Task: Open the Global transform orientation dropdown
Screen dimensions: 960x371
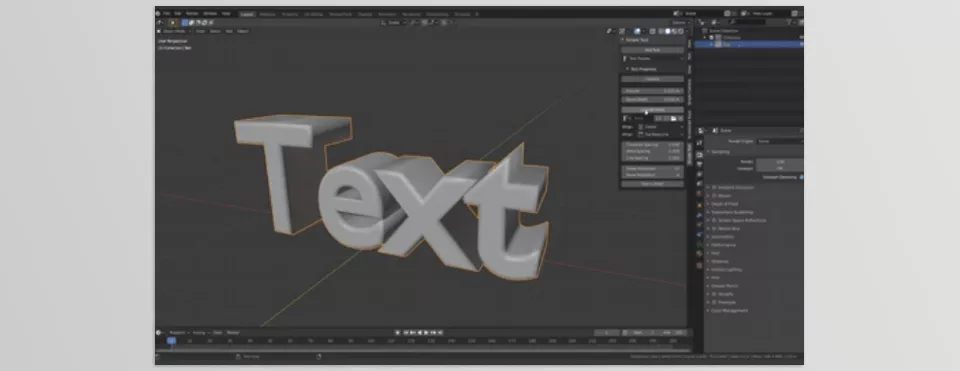Action: [394, 22]
